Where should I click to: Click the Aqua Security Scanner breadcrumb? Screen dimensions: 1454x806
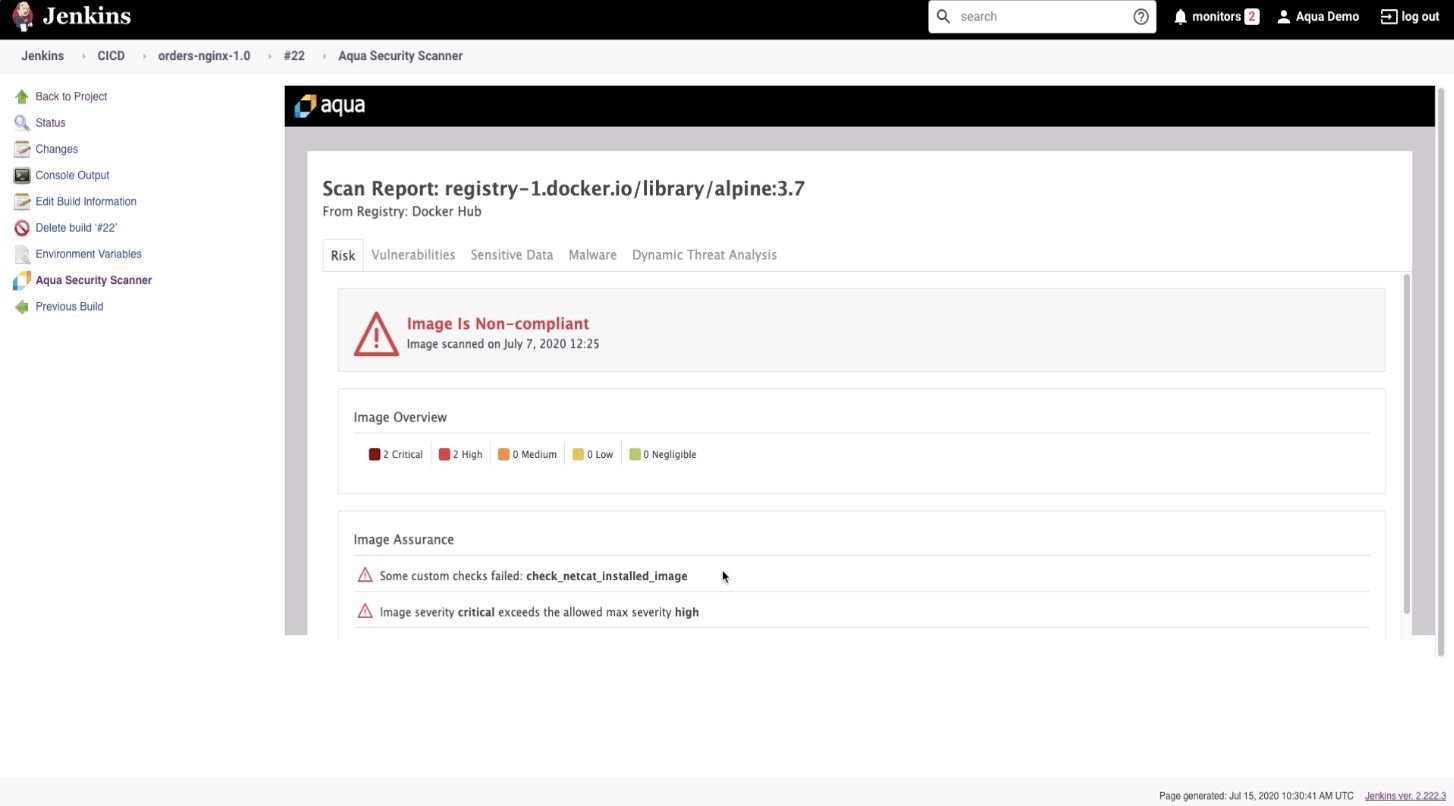(x=400, y=56)
